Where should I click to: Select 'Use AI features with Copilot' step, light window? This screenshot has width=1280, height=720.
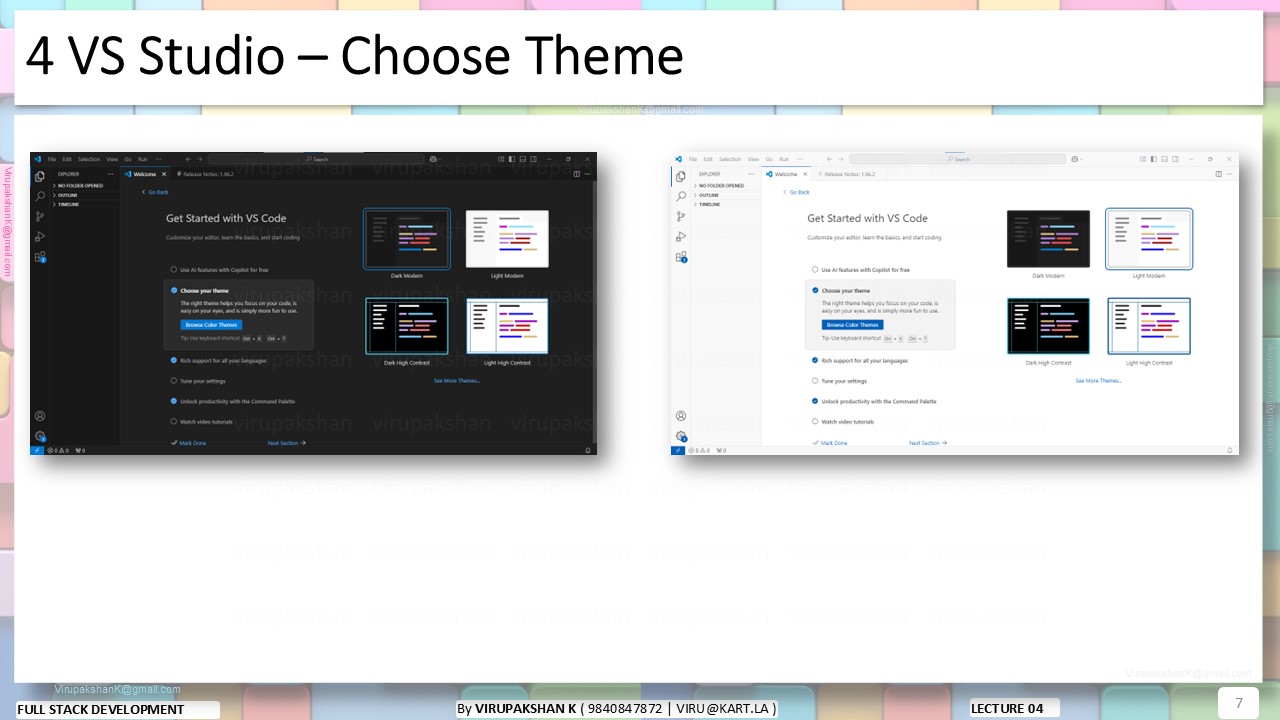tap(860, 270)
